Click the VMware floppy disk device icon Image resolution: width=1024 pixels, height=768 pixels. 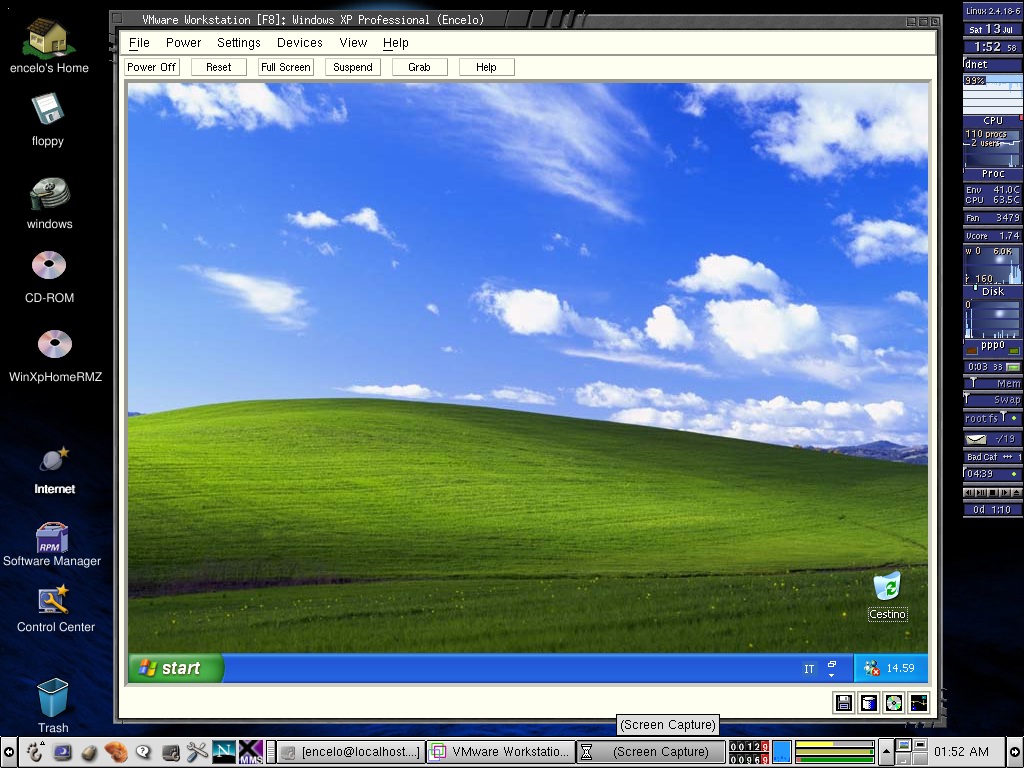pos(844,703)
